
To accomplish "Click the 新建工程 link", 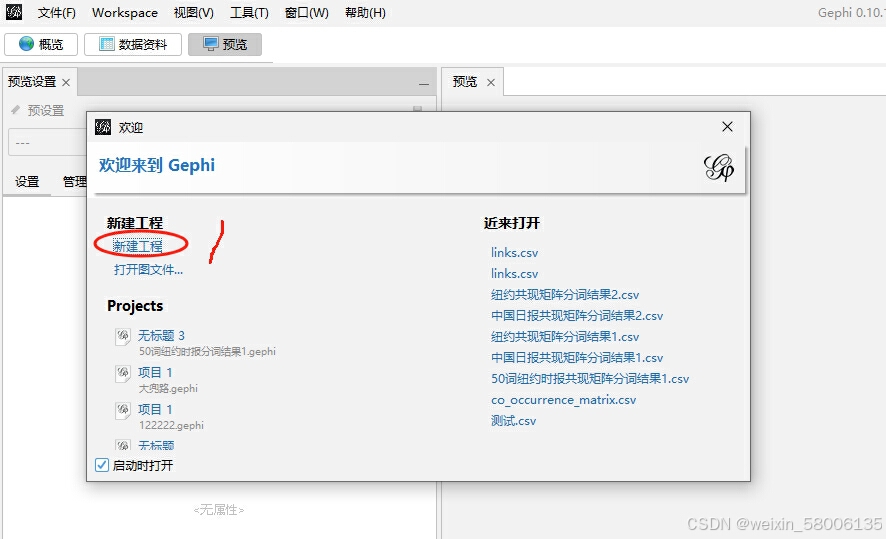I will coord(137,246).
